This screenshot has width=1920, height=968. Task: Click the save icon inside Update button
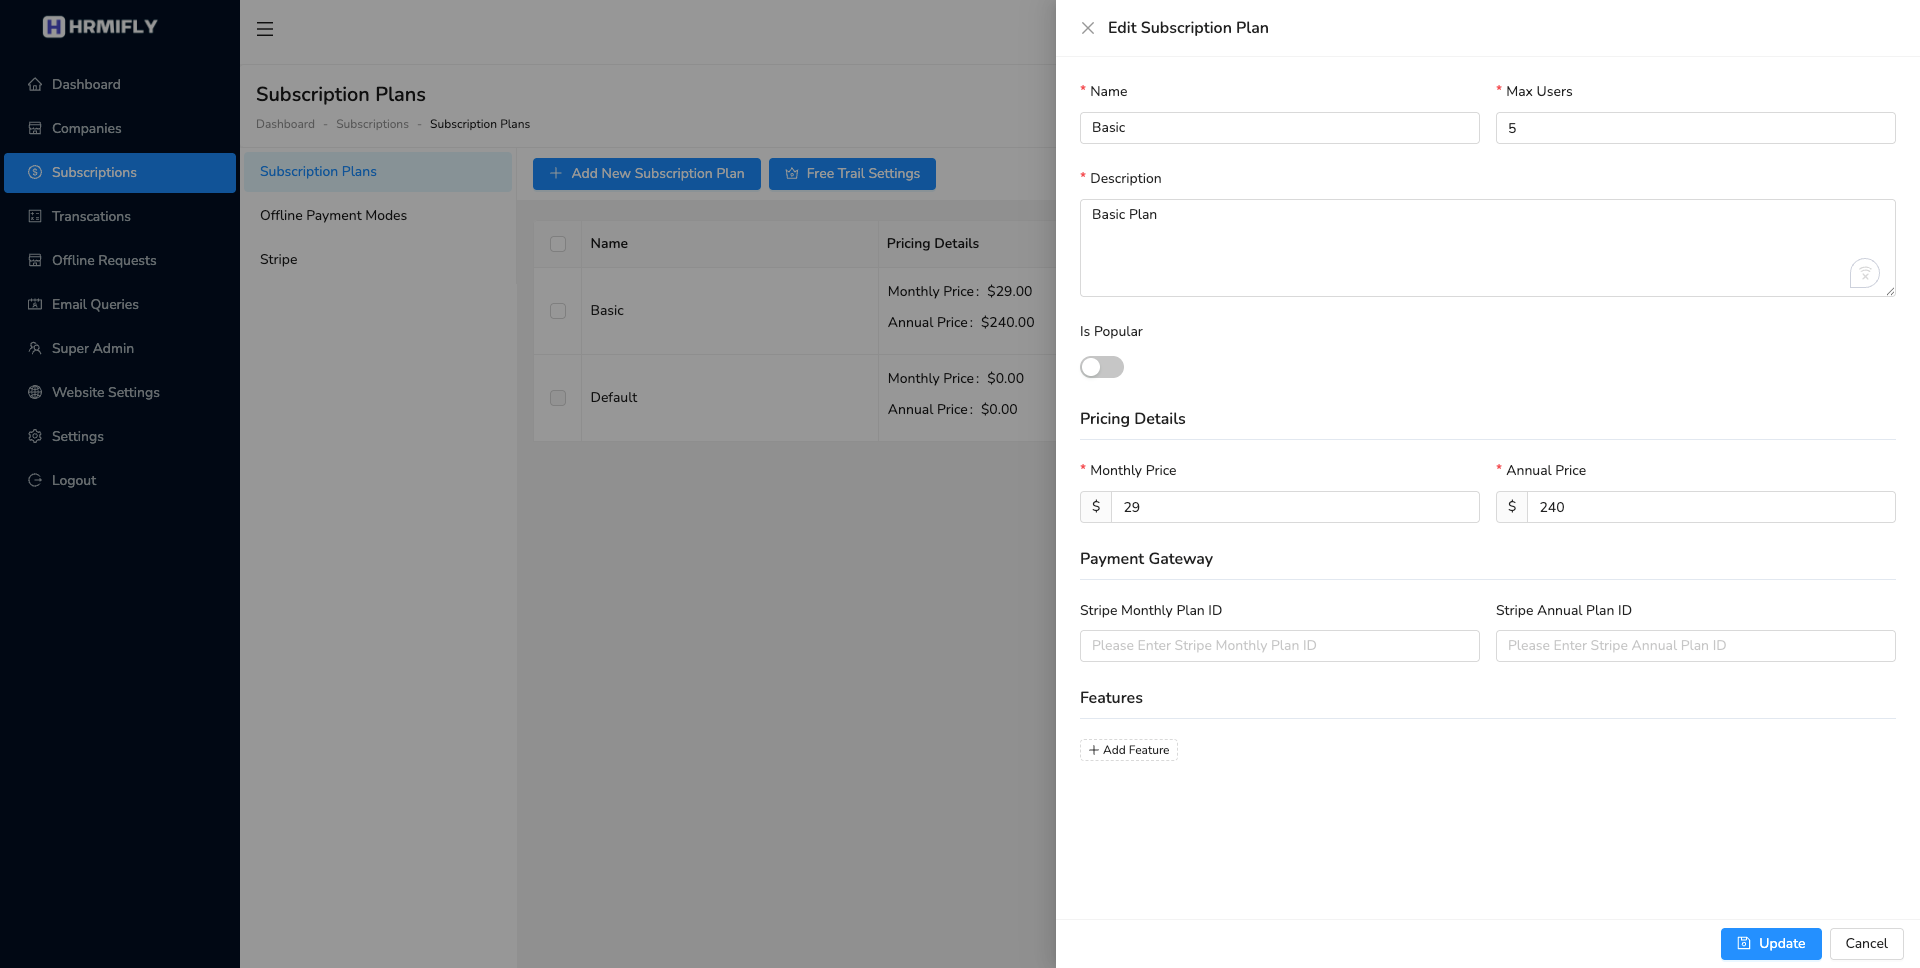[x=1744, y=944]
